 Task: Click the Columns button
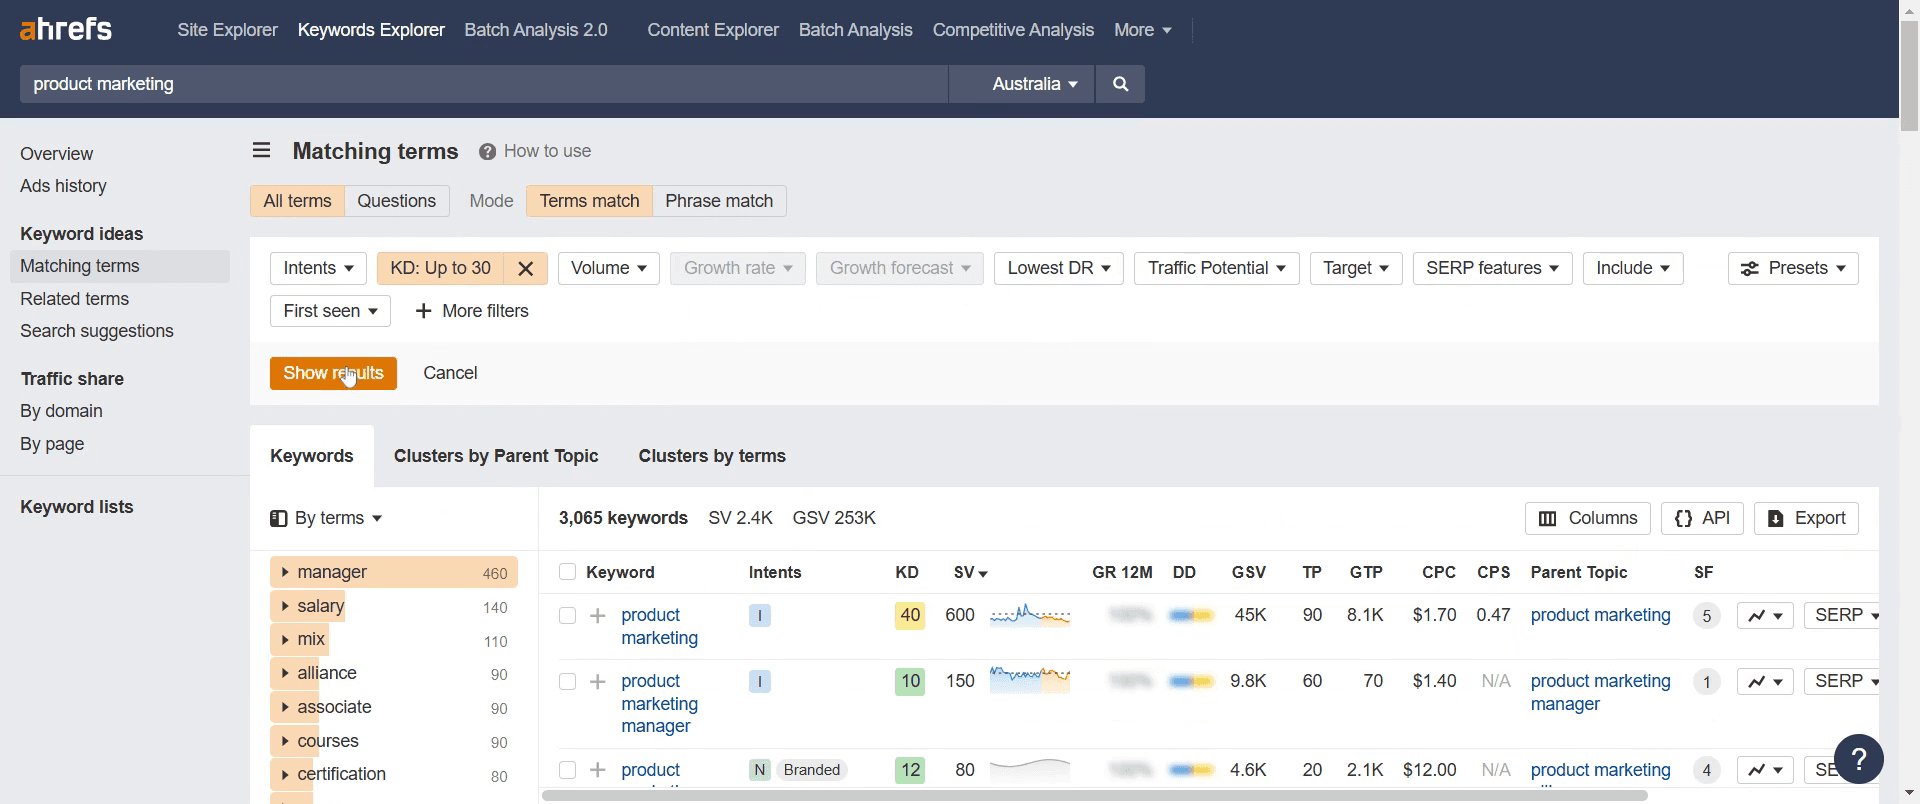pyautogui.click(x=1587, y=518)
